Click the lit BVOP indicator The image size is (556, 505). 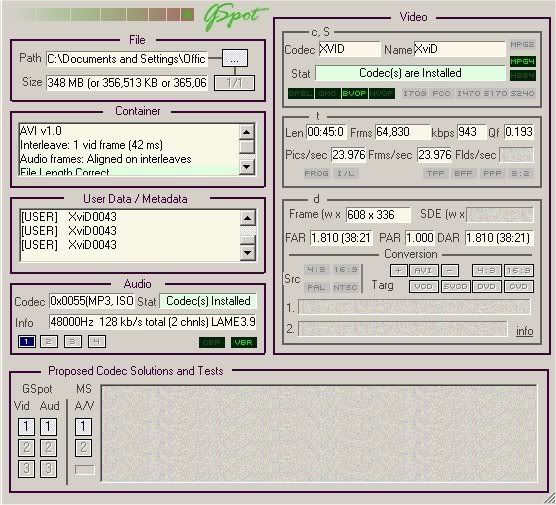[354, 94]
